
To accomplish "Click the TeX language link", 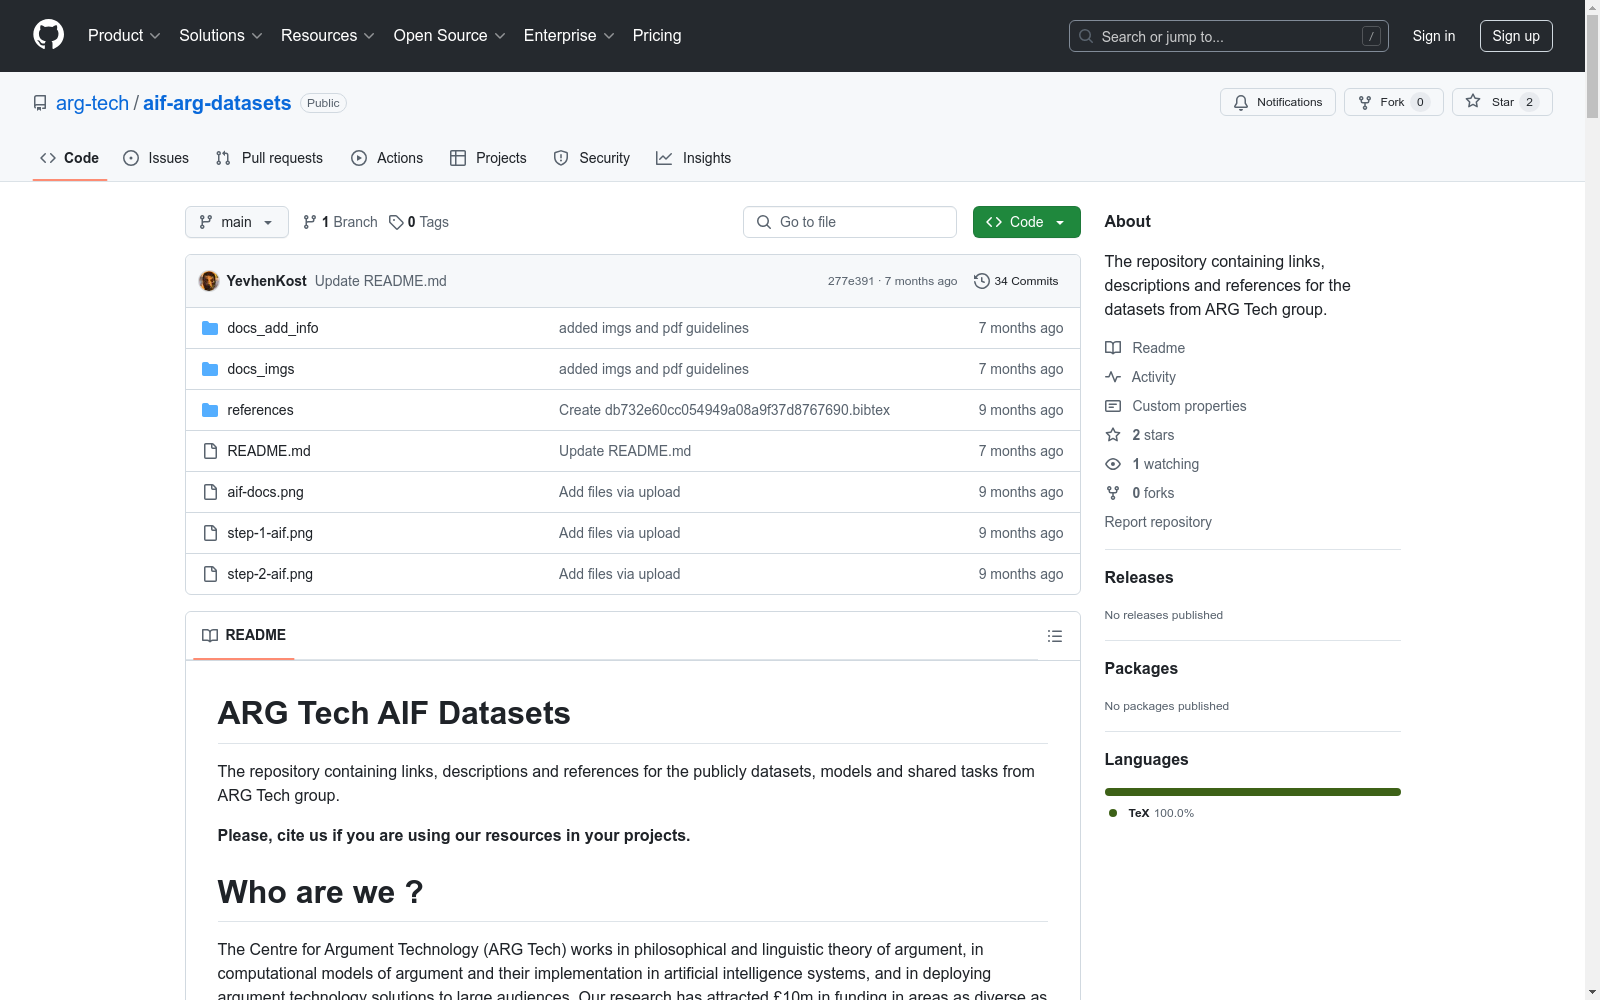I will click(x=1151, y=813).
